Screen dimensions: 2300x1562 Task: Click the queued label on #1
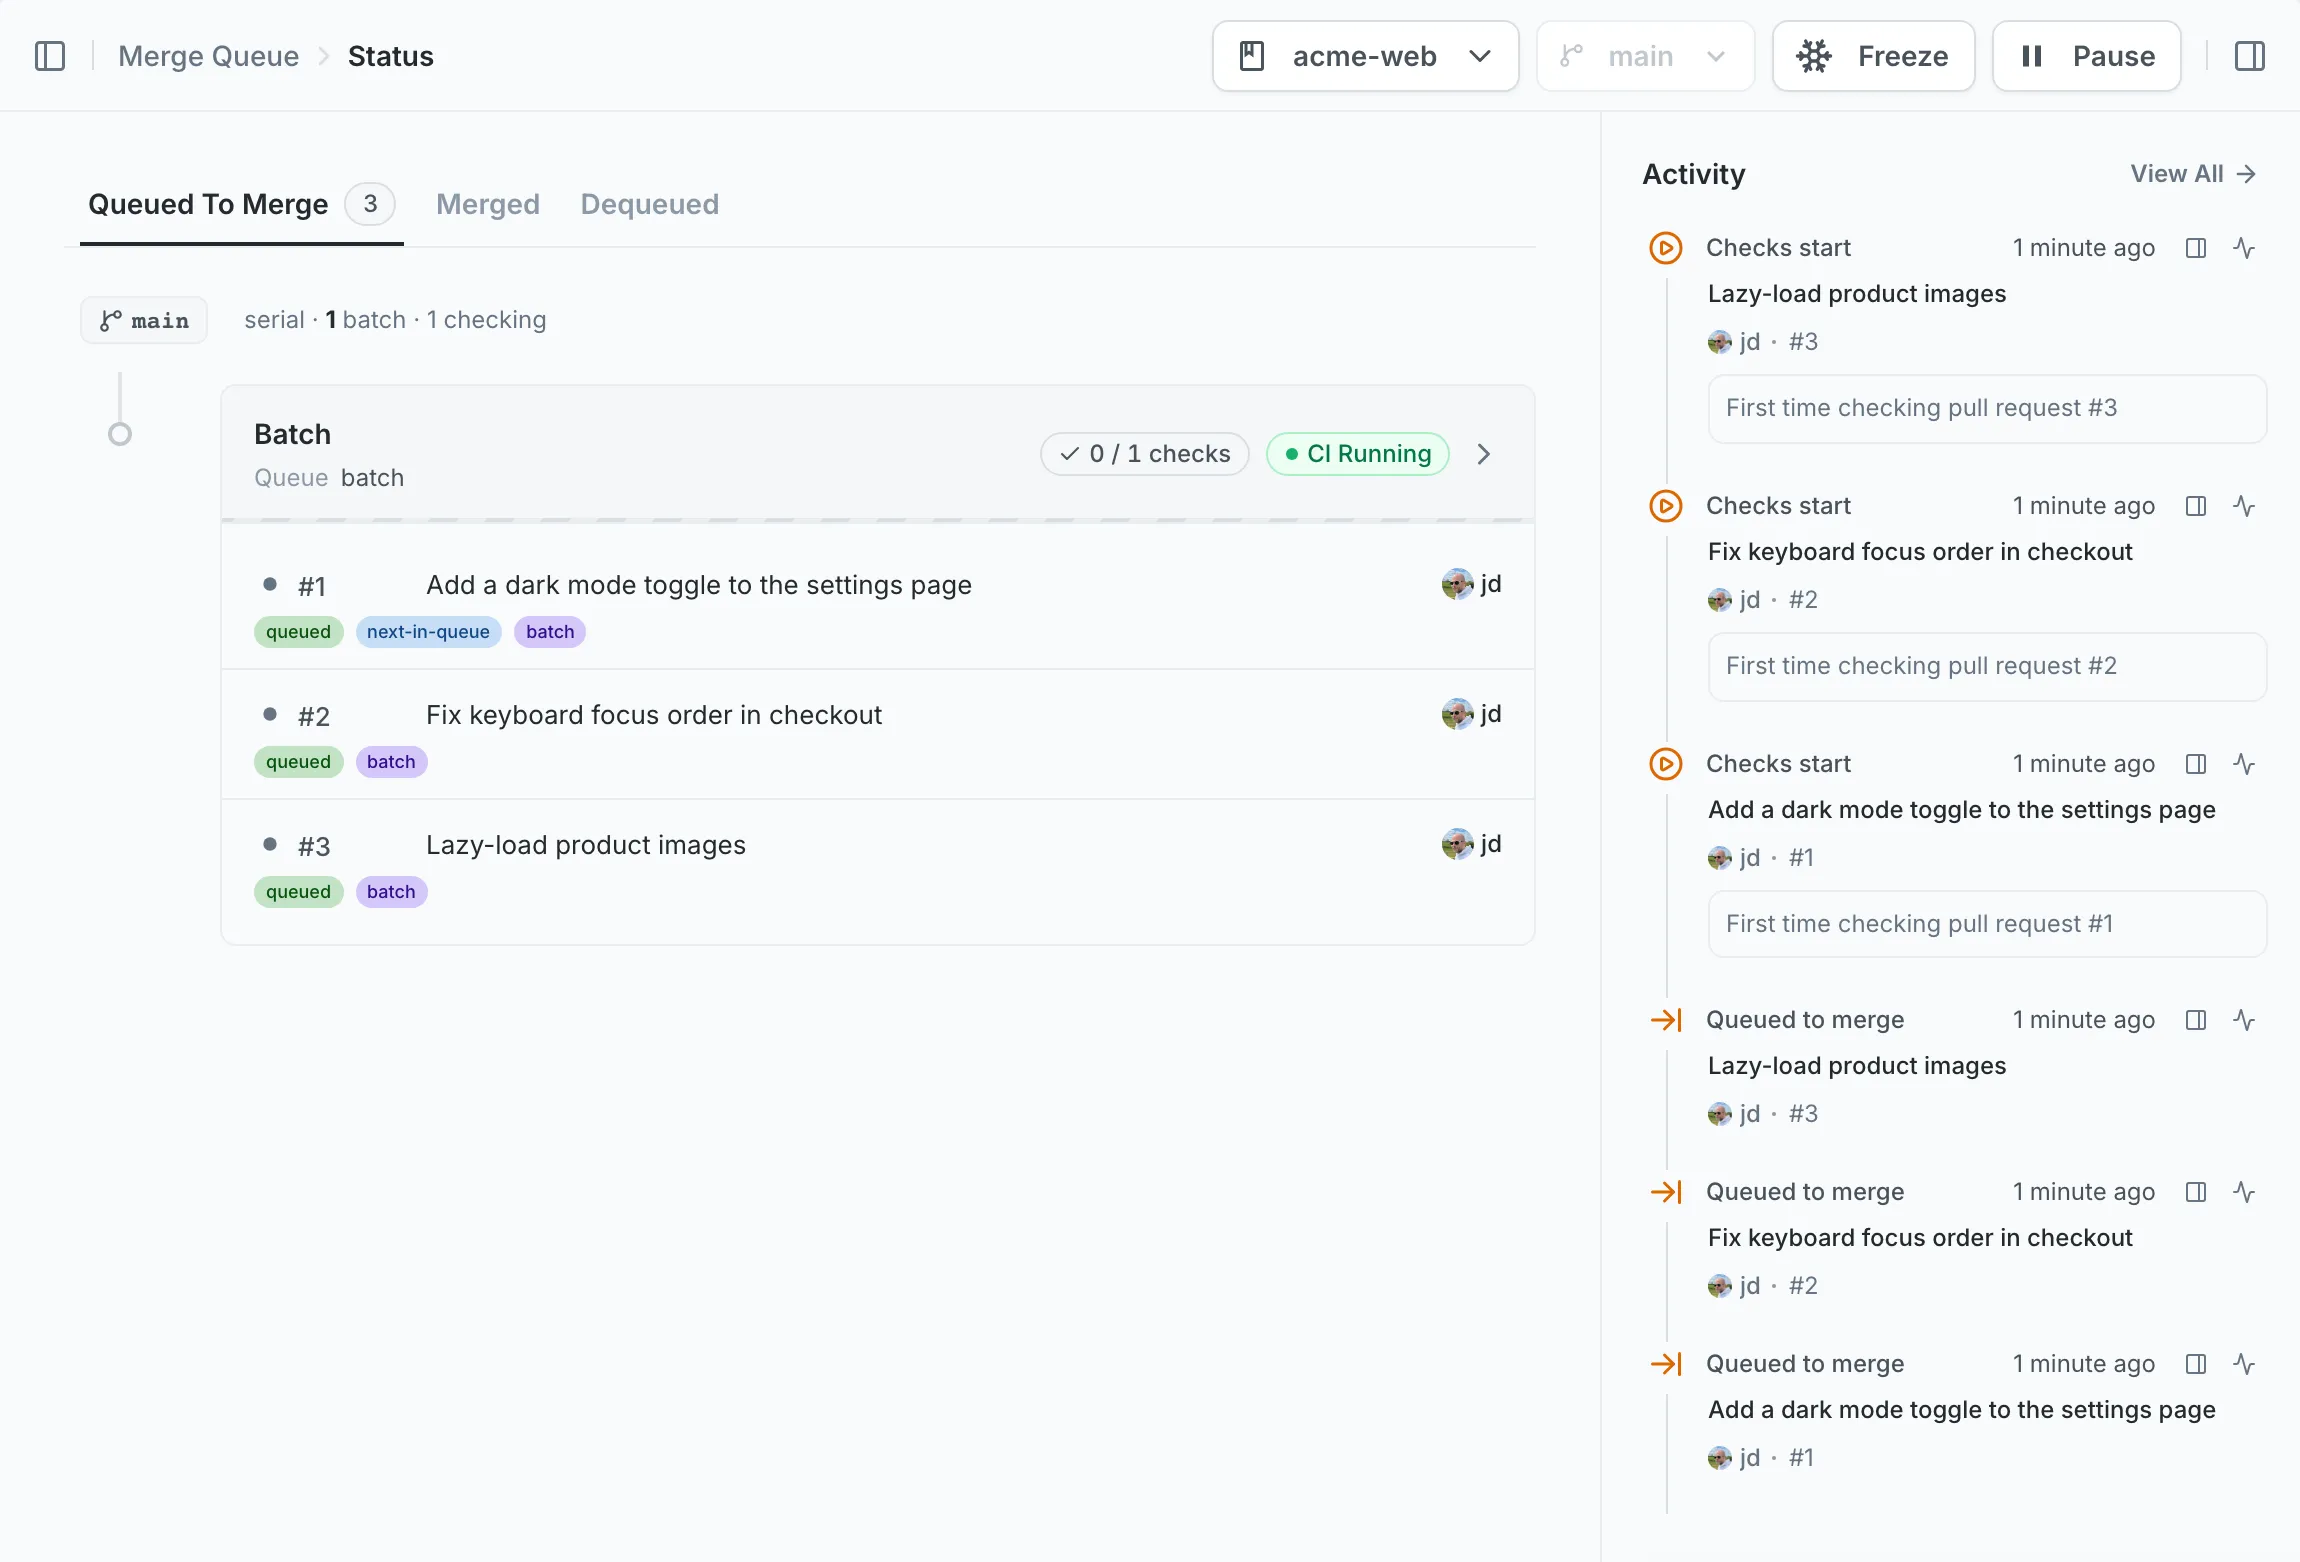click(x=298, y=632)
